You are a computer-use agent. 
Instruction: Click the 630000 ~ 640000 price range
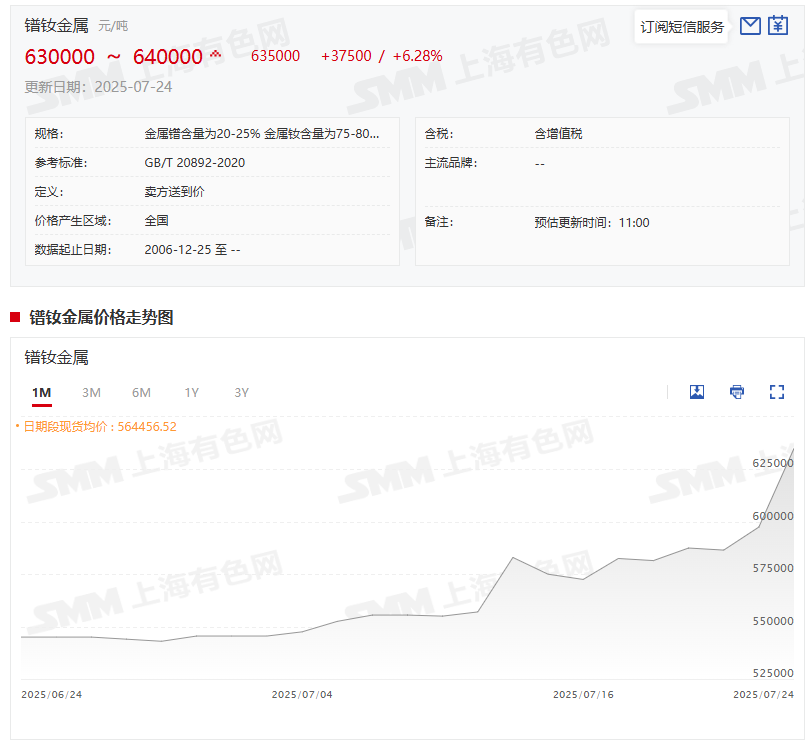[114, 57]
